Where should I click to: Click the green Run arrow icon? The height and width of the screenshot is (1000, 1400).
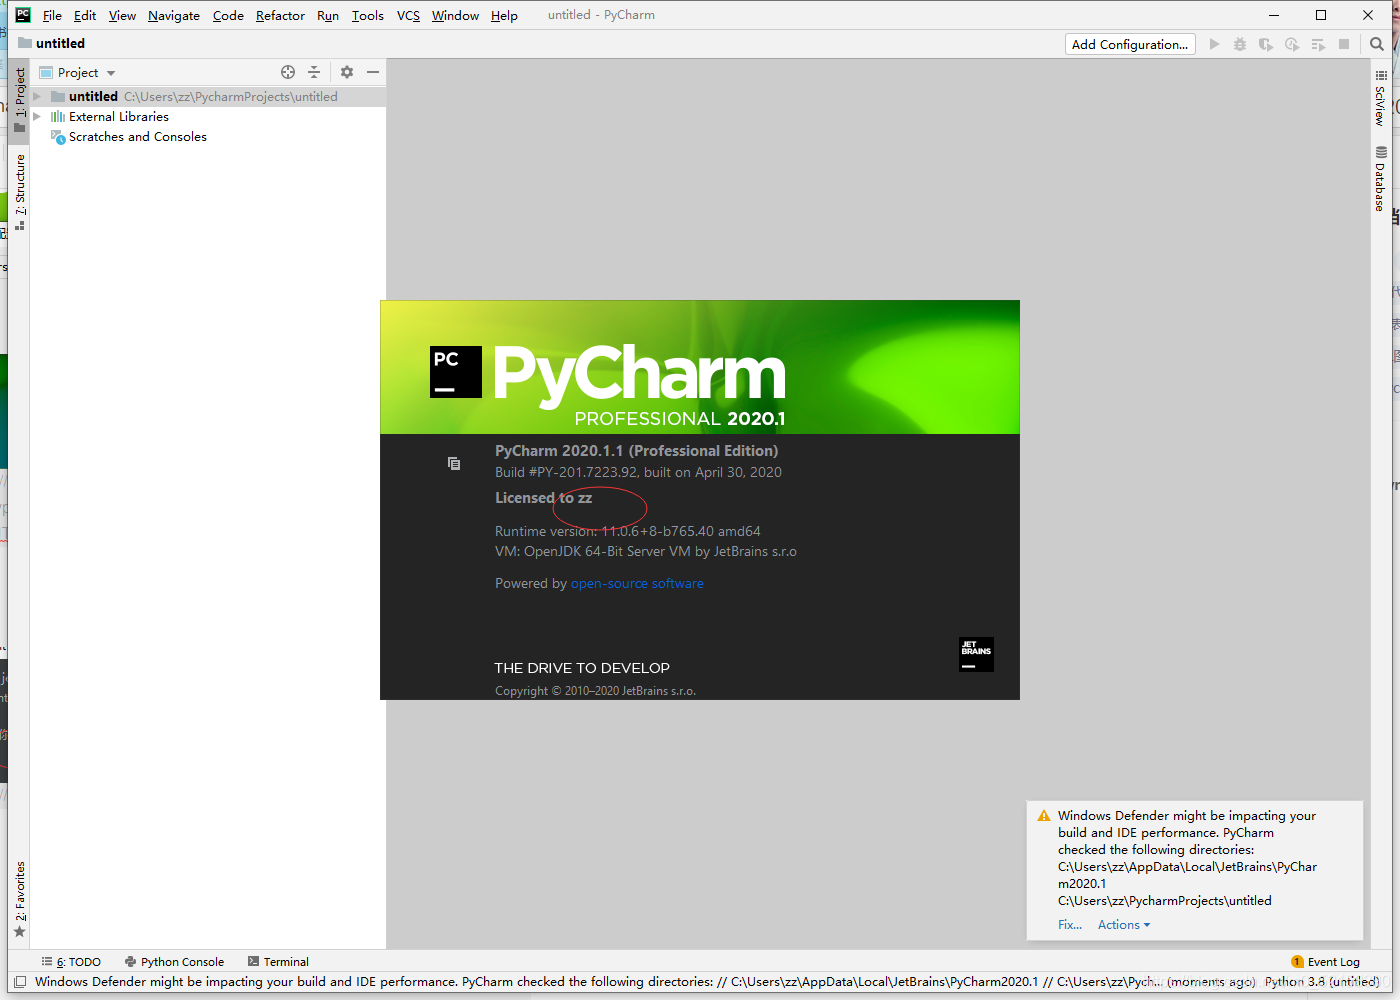tap(1214, 44)
